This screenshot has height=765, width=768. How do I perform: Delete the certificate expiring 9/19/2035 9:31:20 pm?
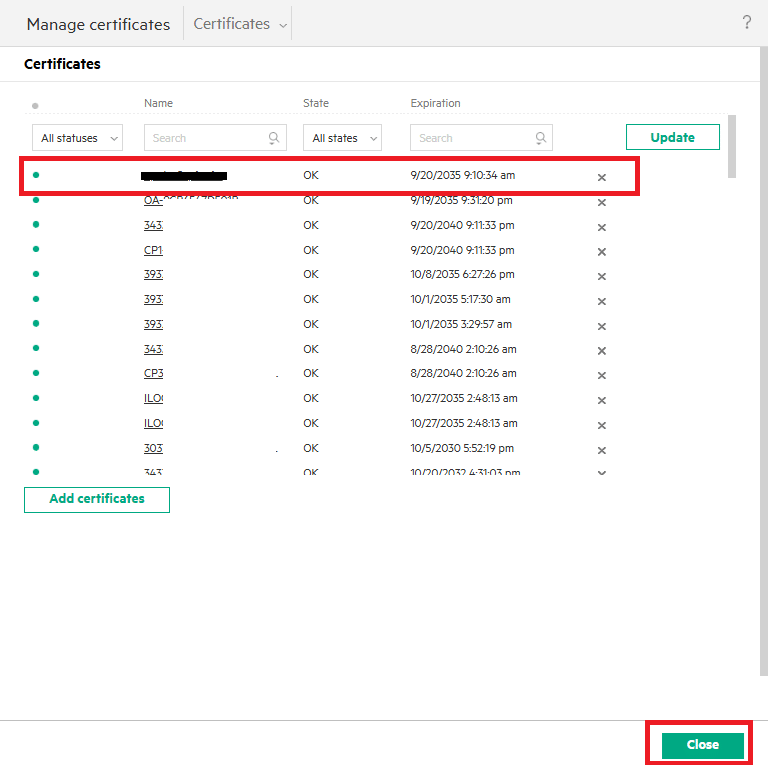[602, 202]
